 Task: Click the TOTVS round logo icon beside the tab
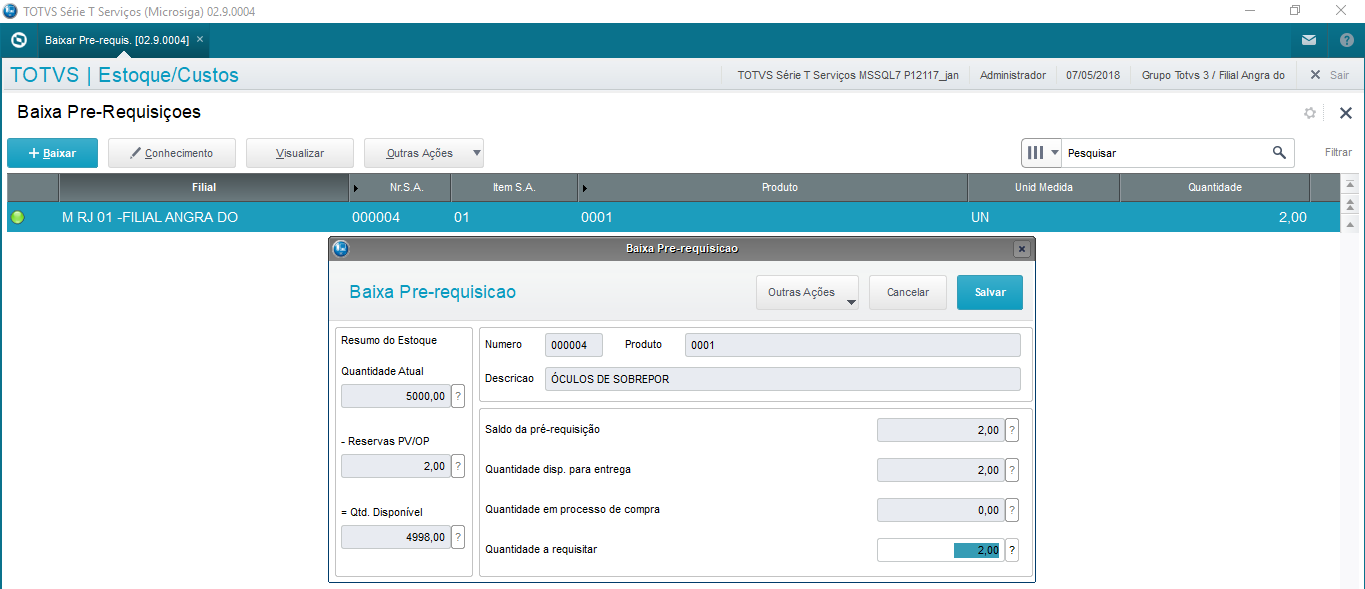pyautogui.click(x=18, y=40)
